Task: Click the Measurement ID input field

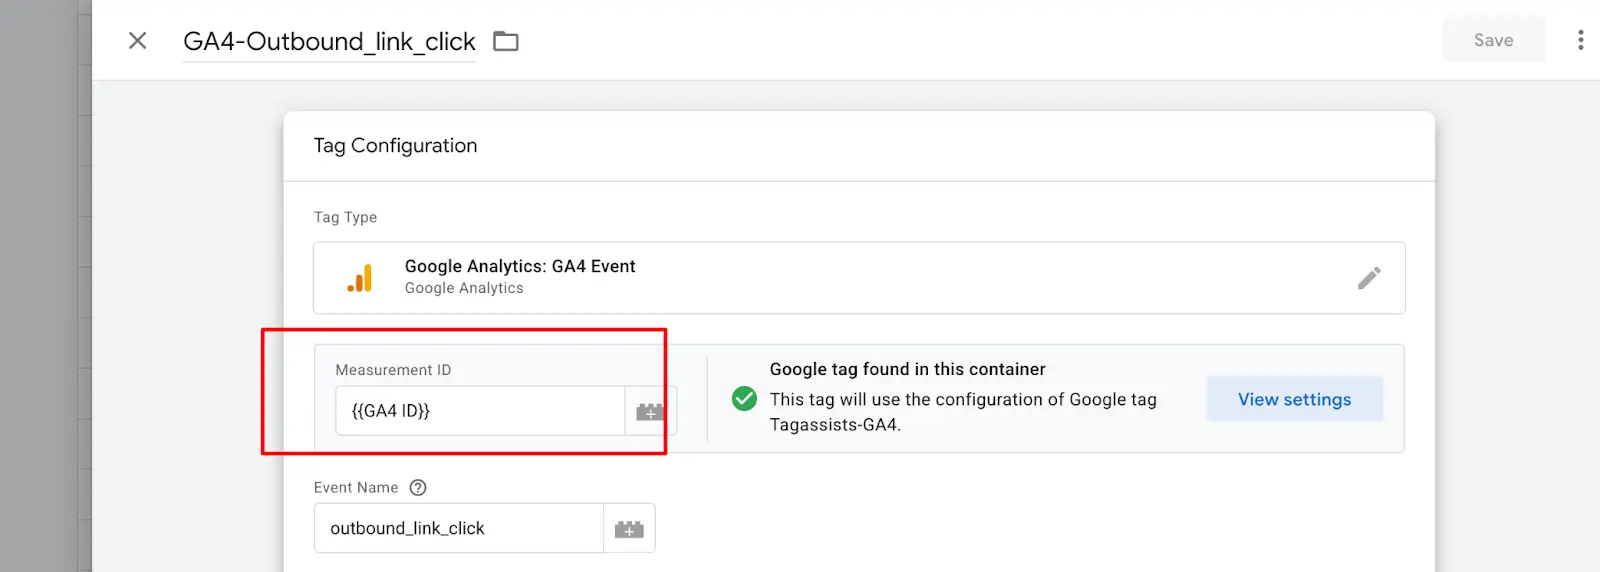Action: [480, 411]
